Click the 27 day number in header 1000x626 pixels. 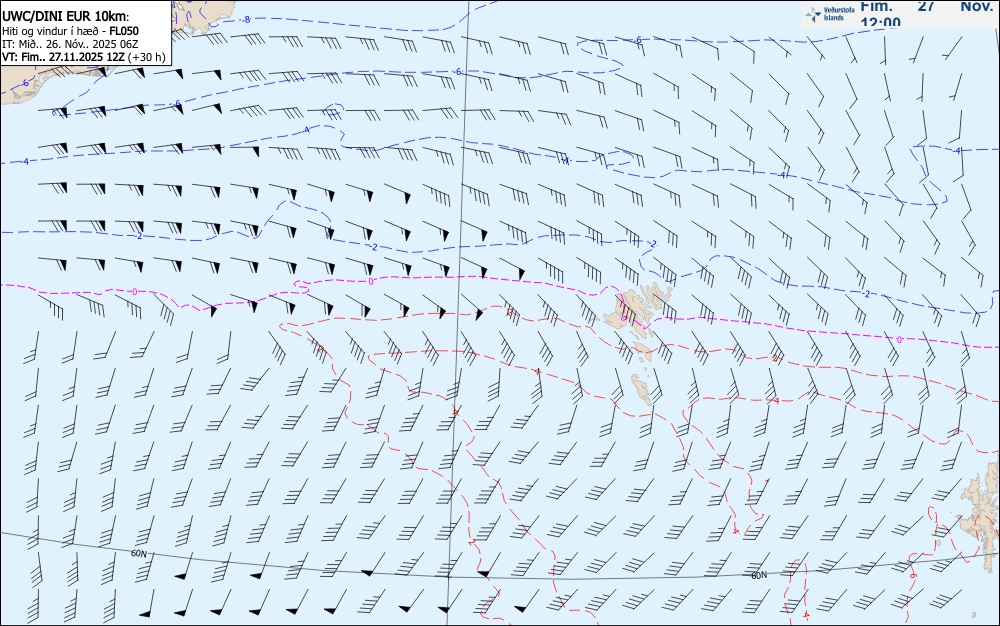tap(926, 6)
